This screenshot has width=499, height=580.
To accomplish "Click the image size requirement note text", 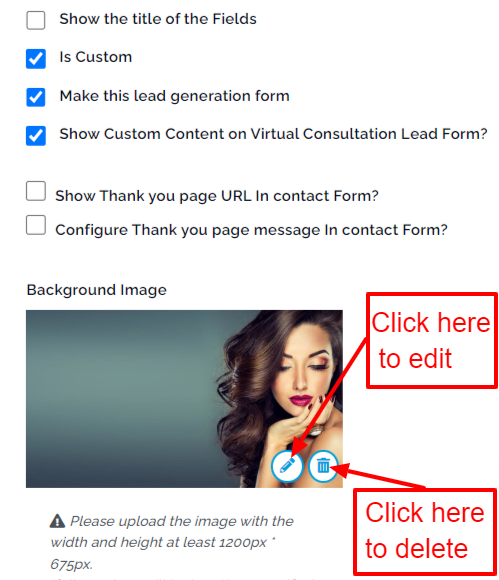I will point(172,542).
